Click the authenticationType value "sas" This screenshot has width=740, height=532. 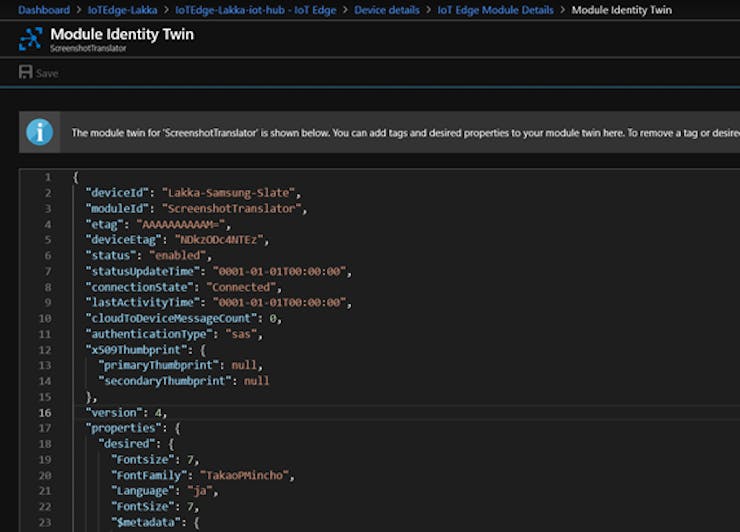coord(241,334)
